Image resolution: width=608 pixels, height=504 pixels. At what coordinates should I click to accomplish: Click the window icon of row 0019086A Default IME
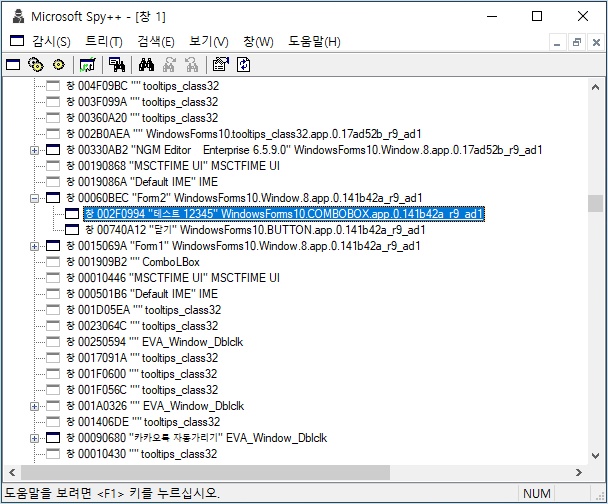click(x=53, y=182)
